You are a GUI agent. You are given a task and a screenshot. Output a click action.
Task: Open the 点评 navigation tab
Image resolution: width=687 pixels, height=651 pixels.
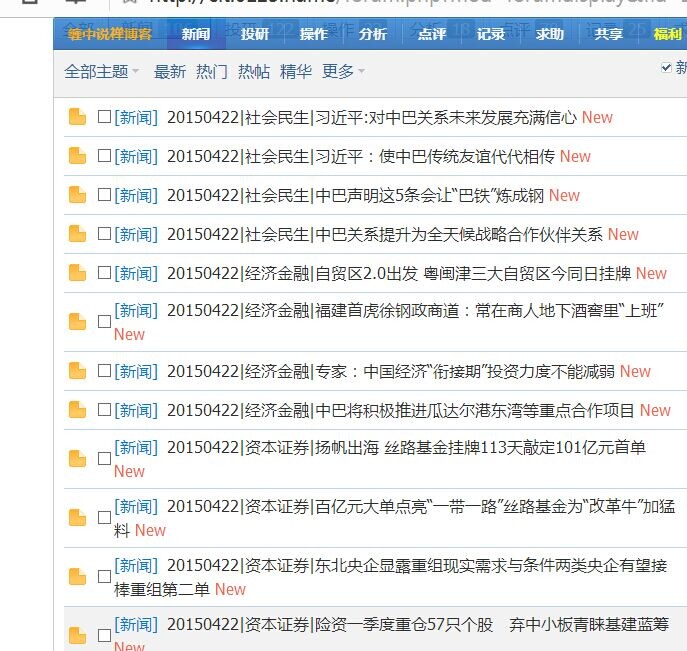[432, 34]
